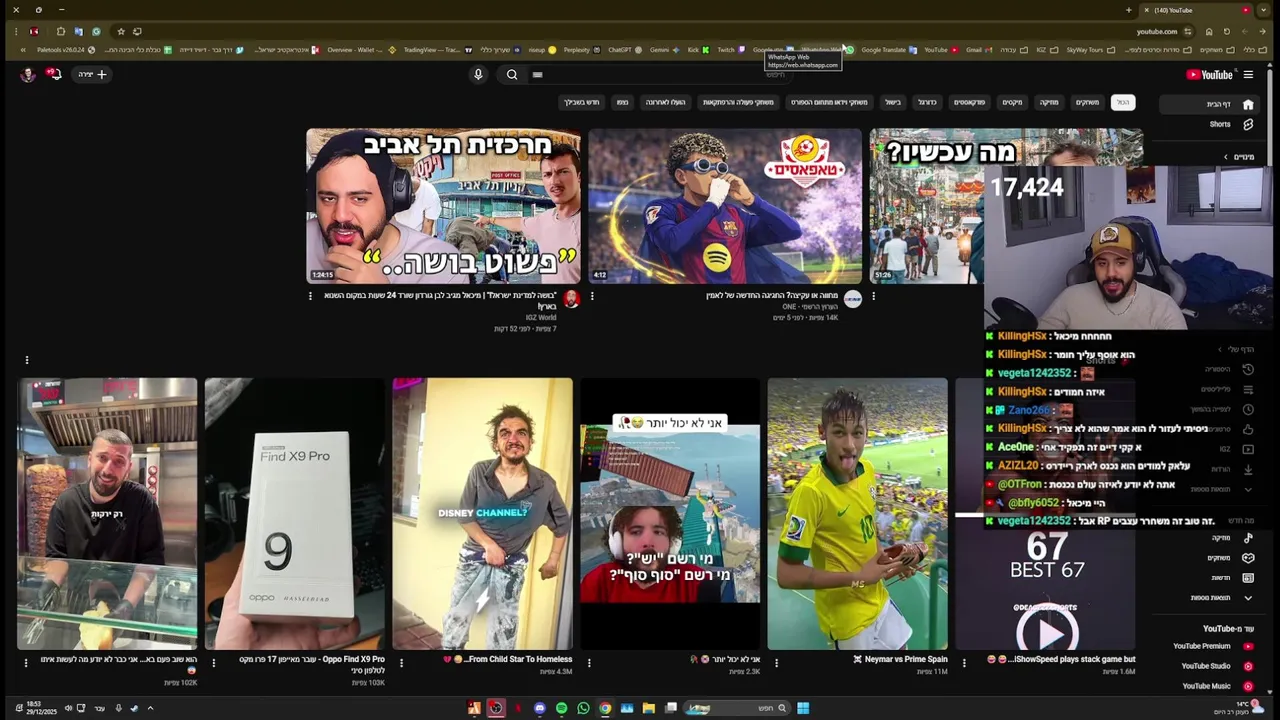
Task: Open a new browser tab with plus
Action: click(1129, 10)
